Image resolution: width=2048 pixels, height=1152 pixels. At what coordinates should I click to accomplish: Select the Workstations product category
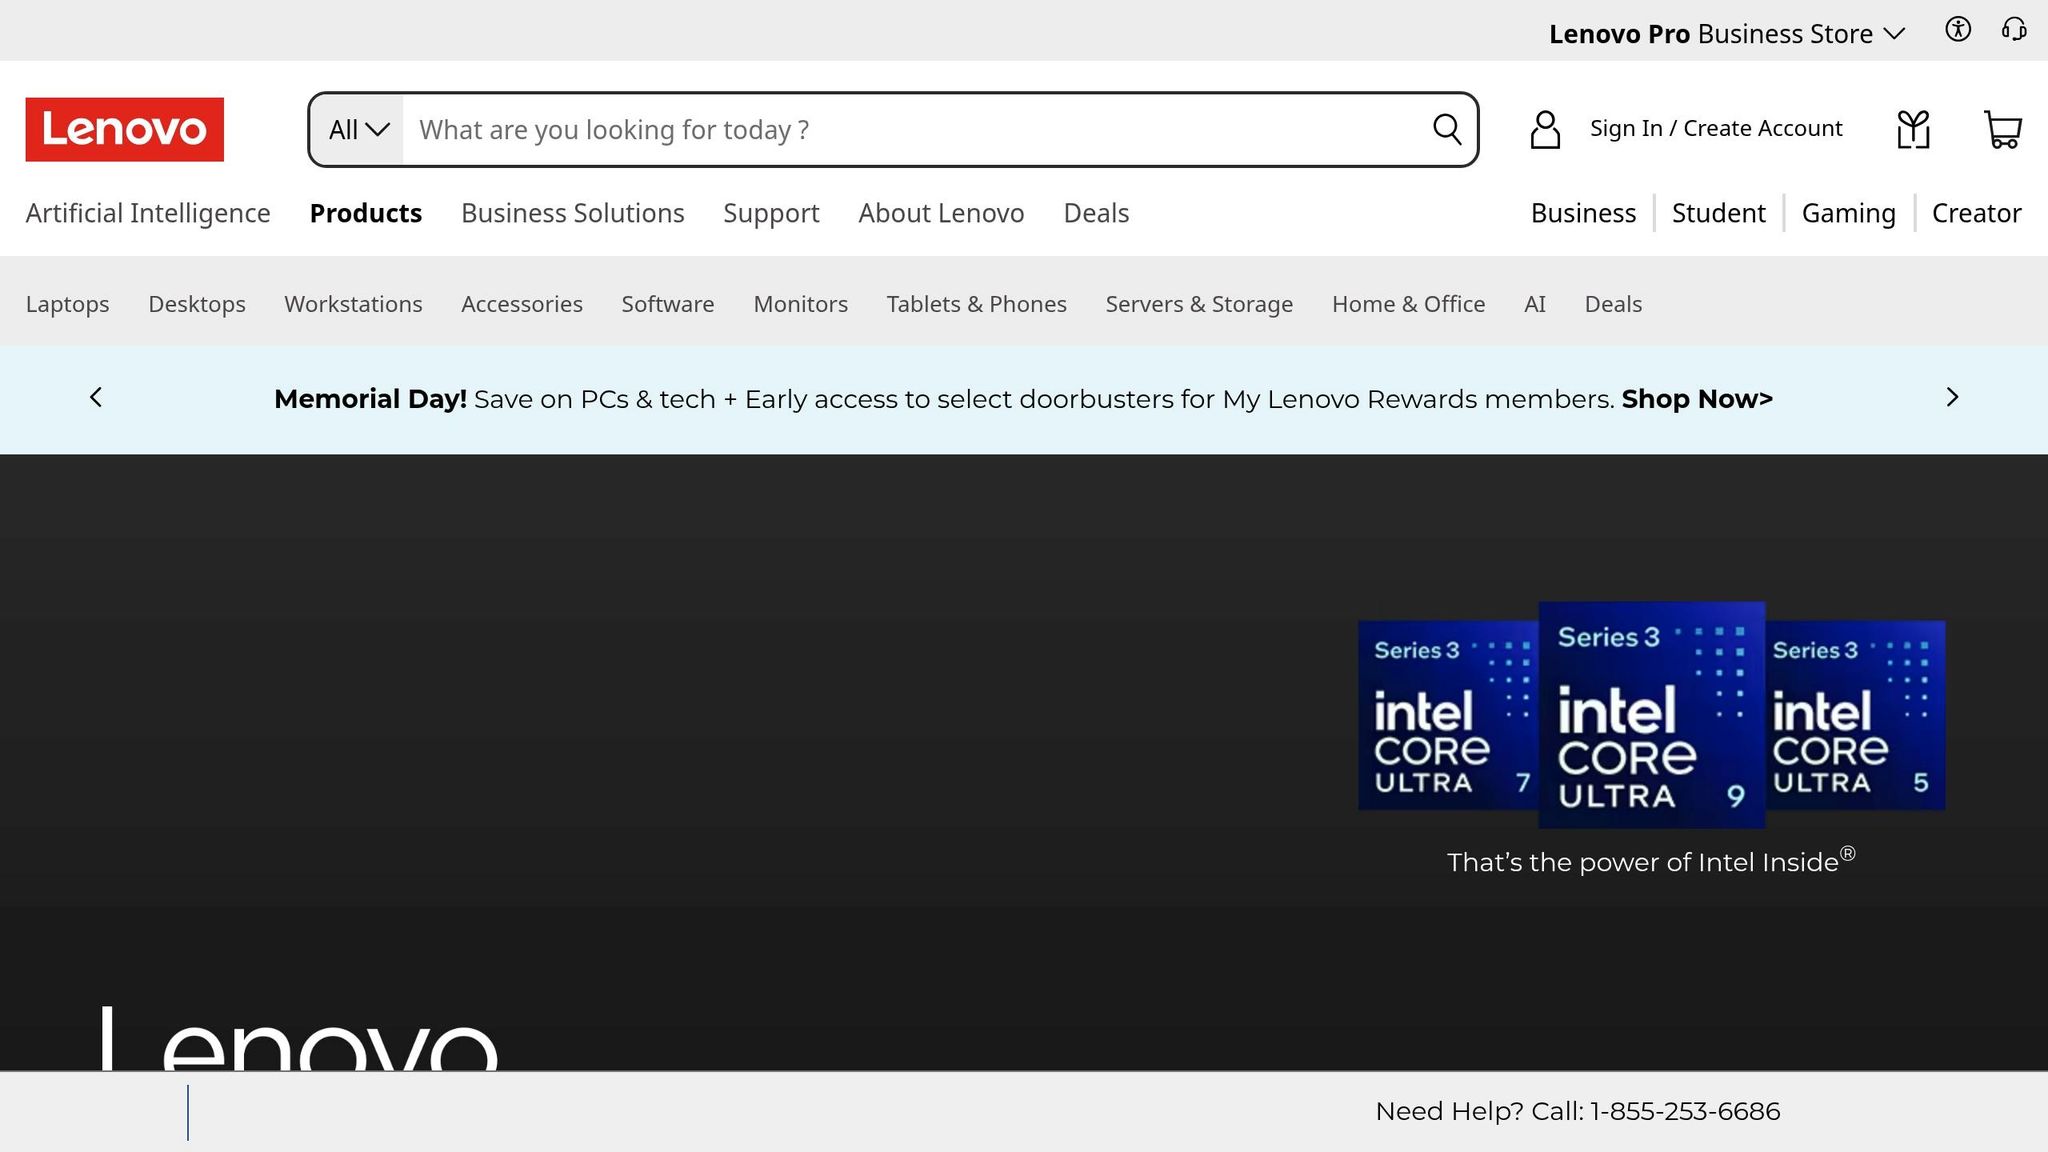pos(353,304)
